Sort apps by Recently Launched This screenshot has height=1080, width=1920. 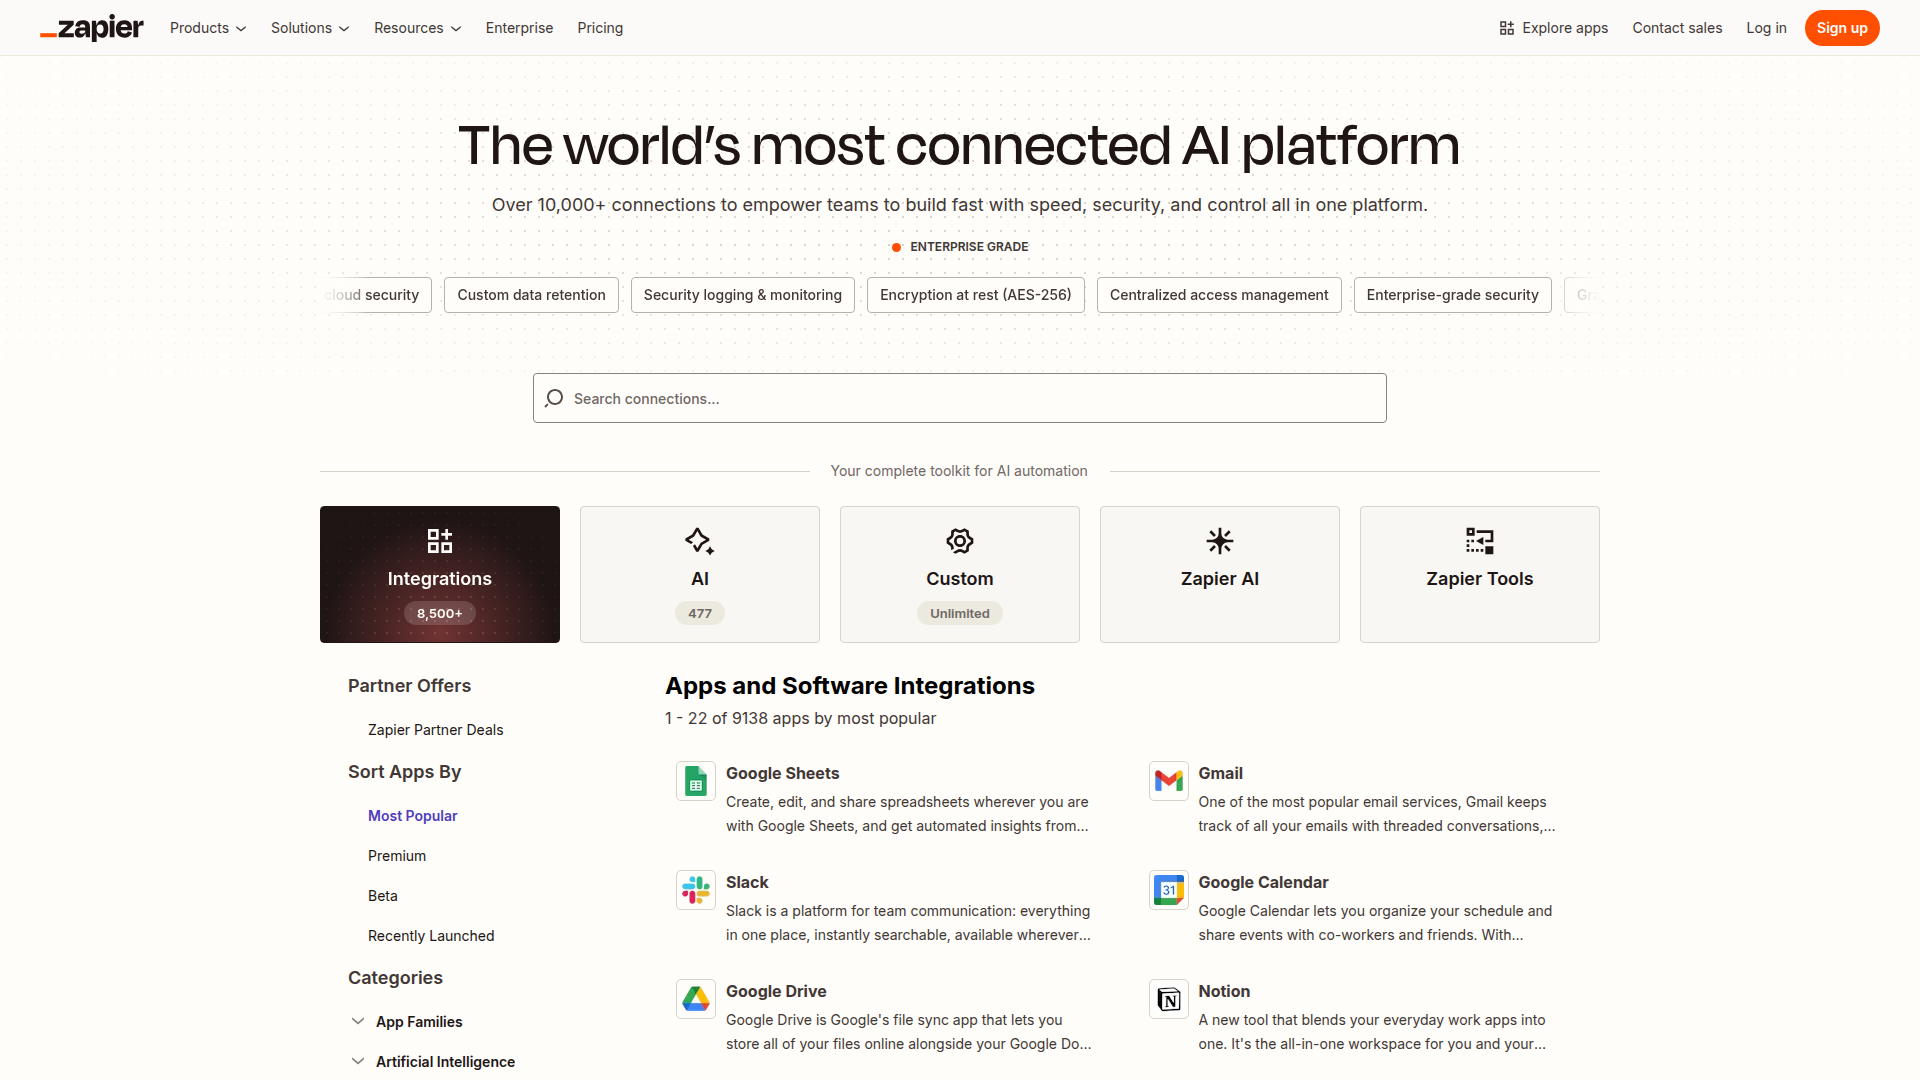point(431,935)
